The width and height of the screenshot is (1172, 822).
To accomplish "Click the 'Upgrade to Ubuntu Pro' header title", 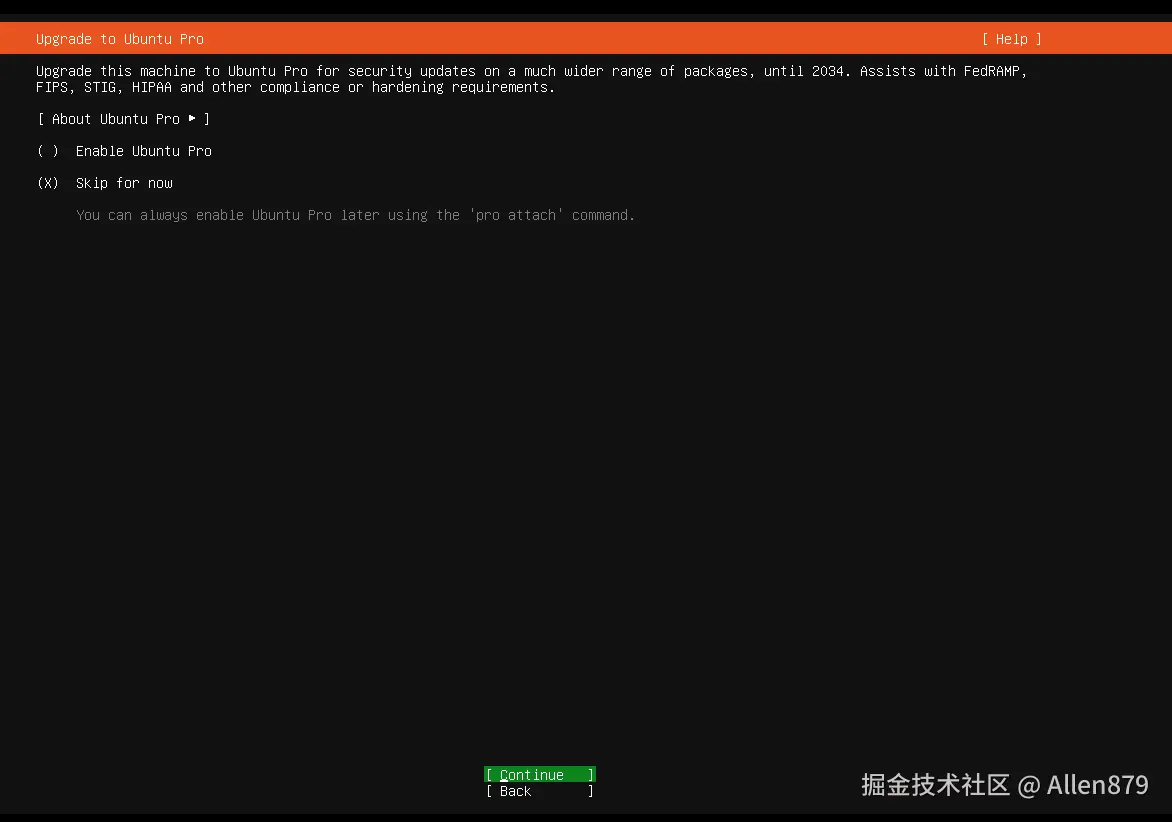I will pos(120,39).
